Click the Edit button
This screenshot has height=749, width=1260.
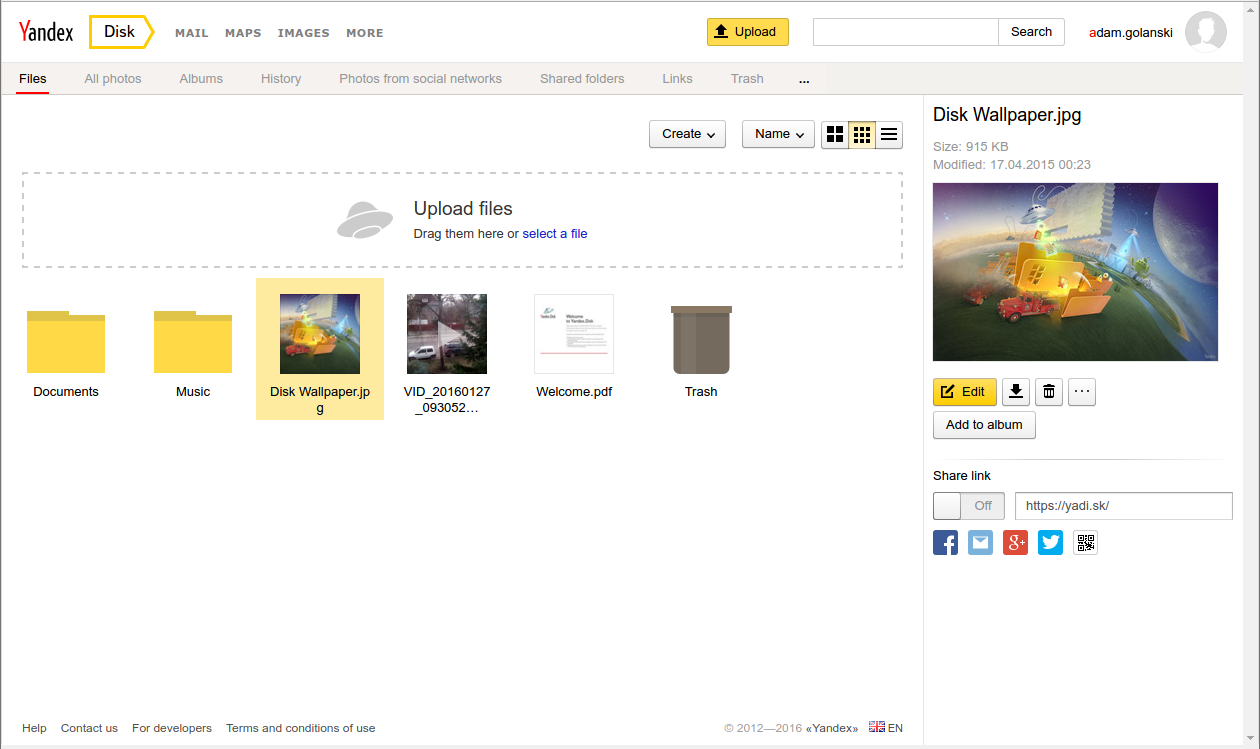click(x=965, y=392)
